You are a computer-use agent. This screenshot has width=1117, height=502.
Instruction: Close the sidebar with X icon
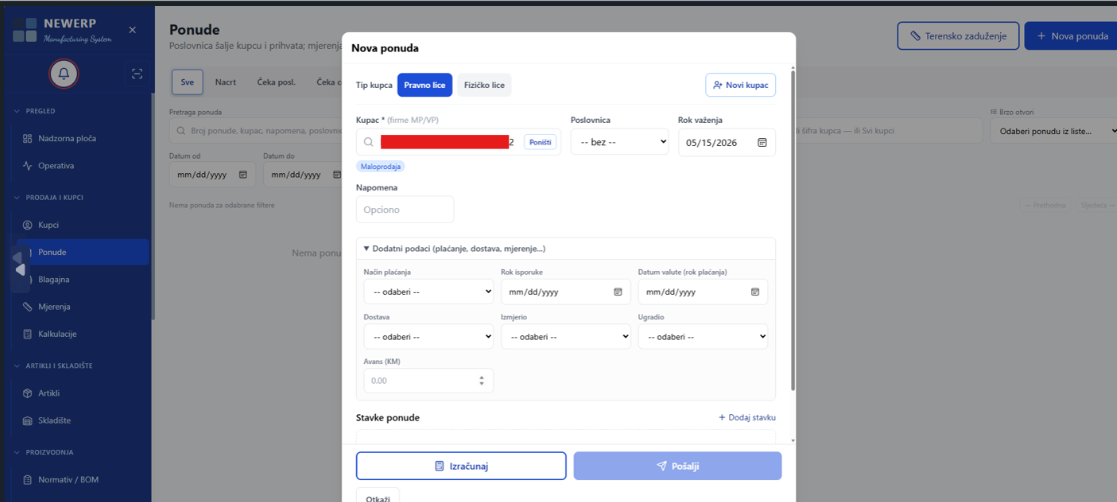(133, 30)
